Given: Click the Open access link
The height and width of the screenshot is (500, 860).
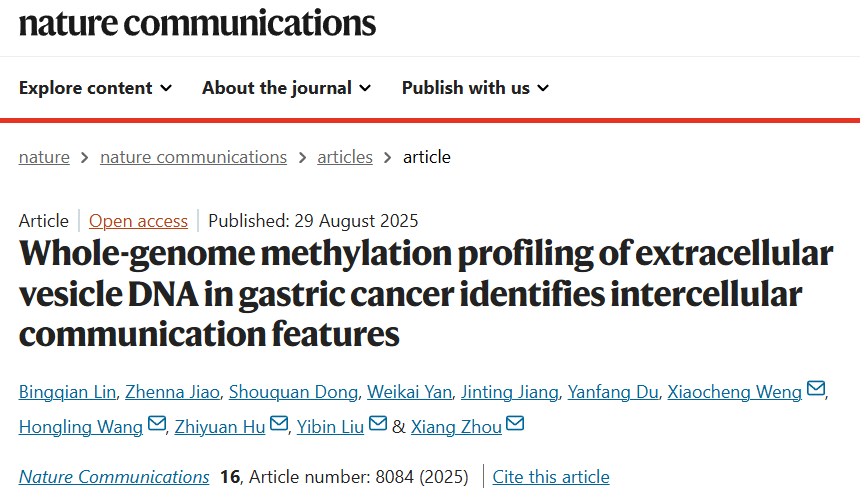Looking at the screenshot, I should (x=138, y=221).
